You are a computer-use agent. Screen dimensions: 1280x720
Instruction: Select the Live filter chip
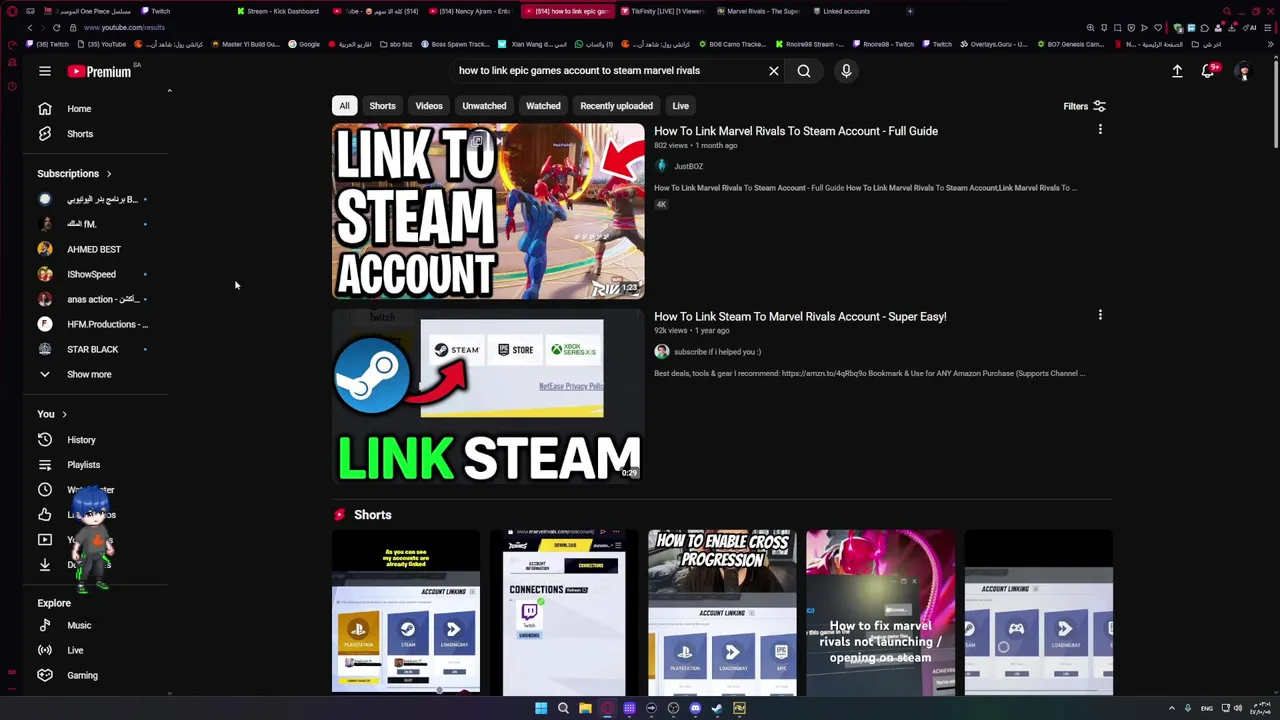tap(680, 106)
